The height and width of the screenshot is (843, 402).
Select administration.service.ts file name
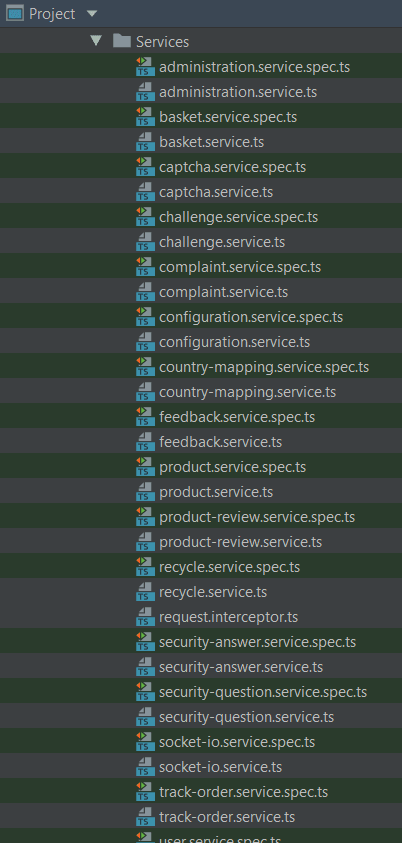coord(238,92)
